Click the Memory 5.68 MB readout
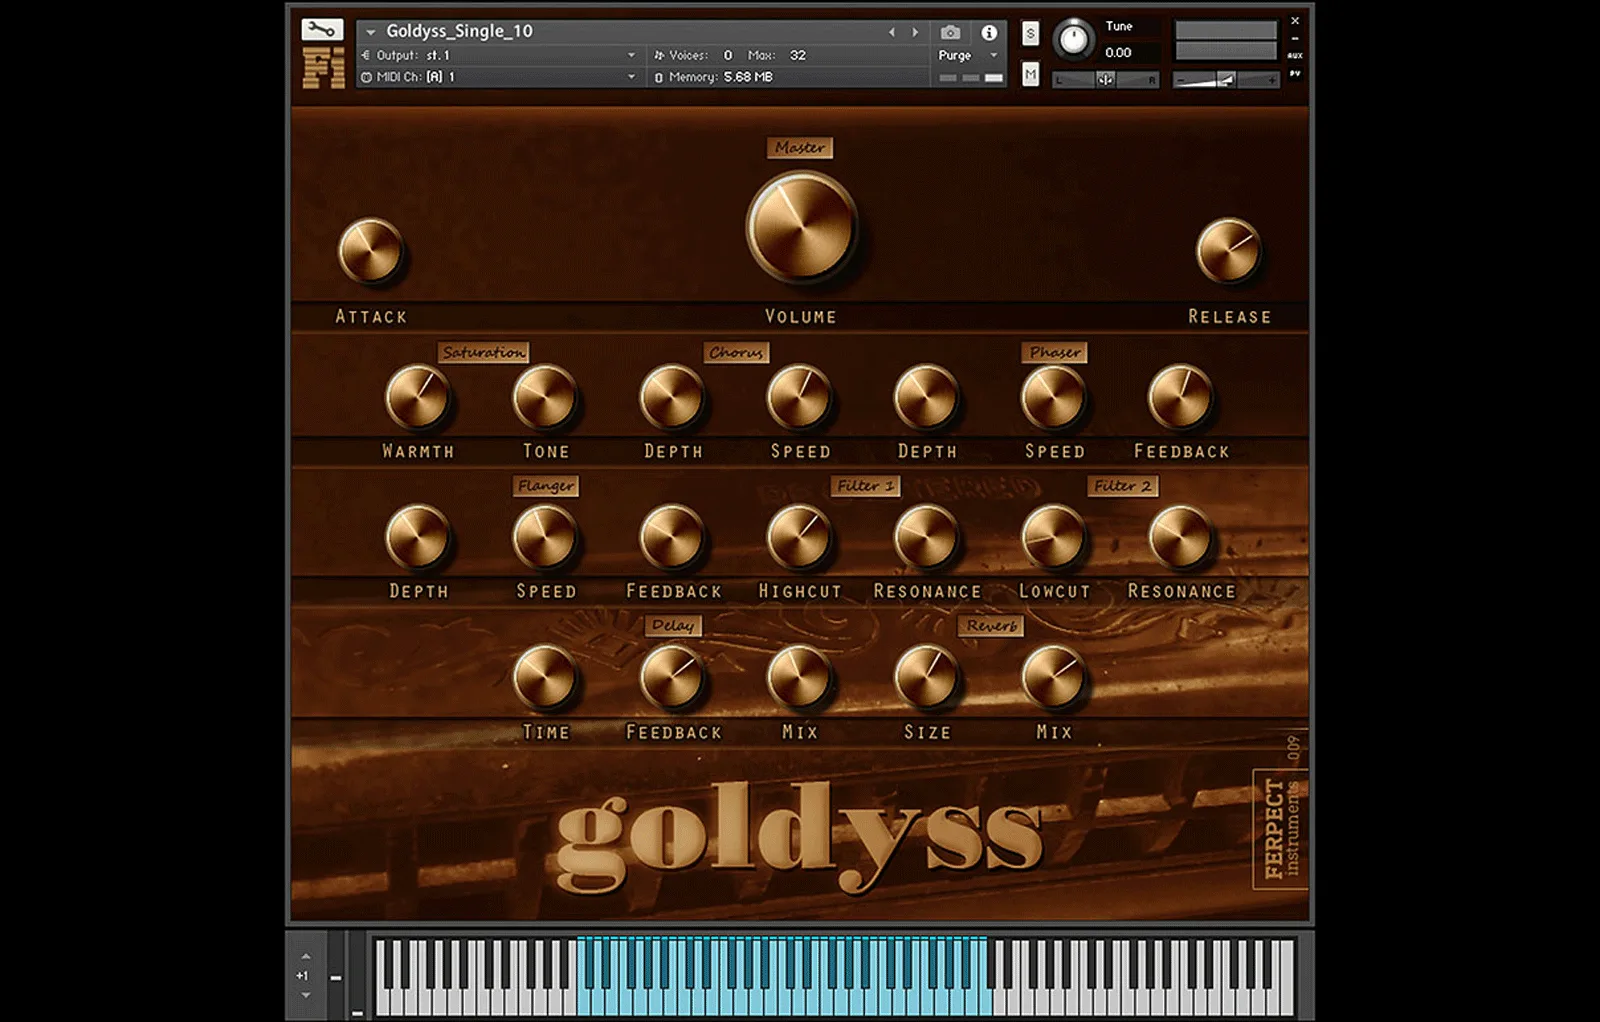 coord(714,77)
